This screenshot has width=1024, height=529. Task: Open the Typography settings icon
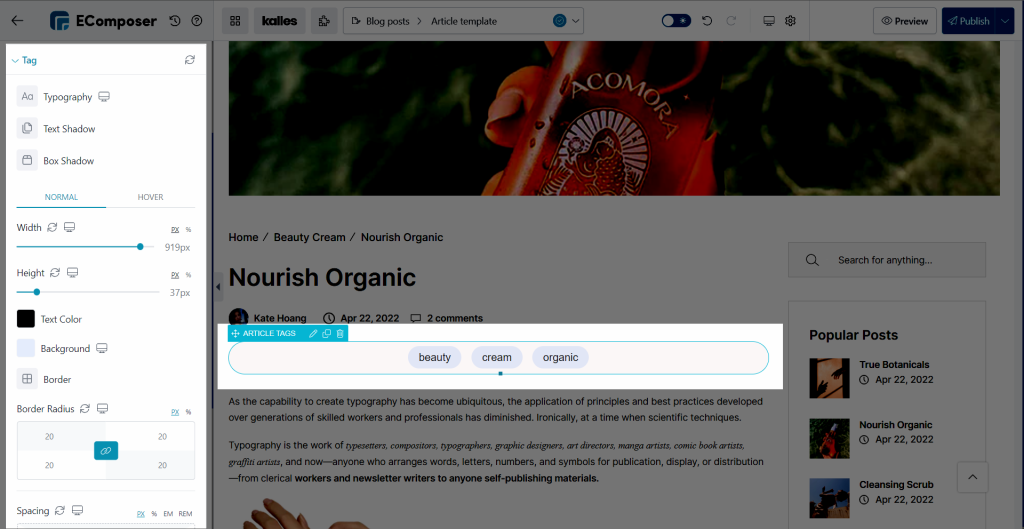[27, 97]
